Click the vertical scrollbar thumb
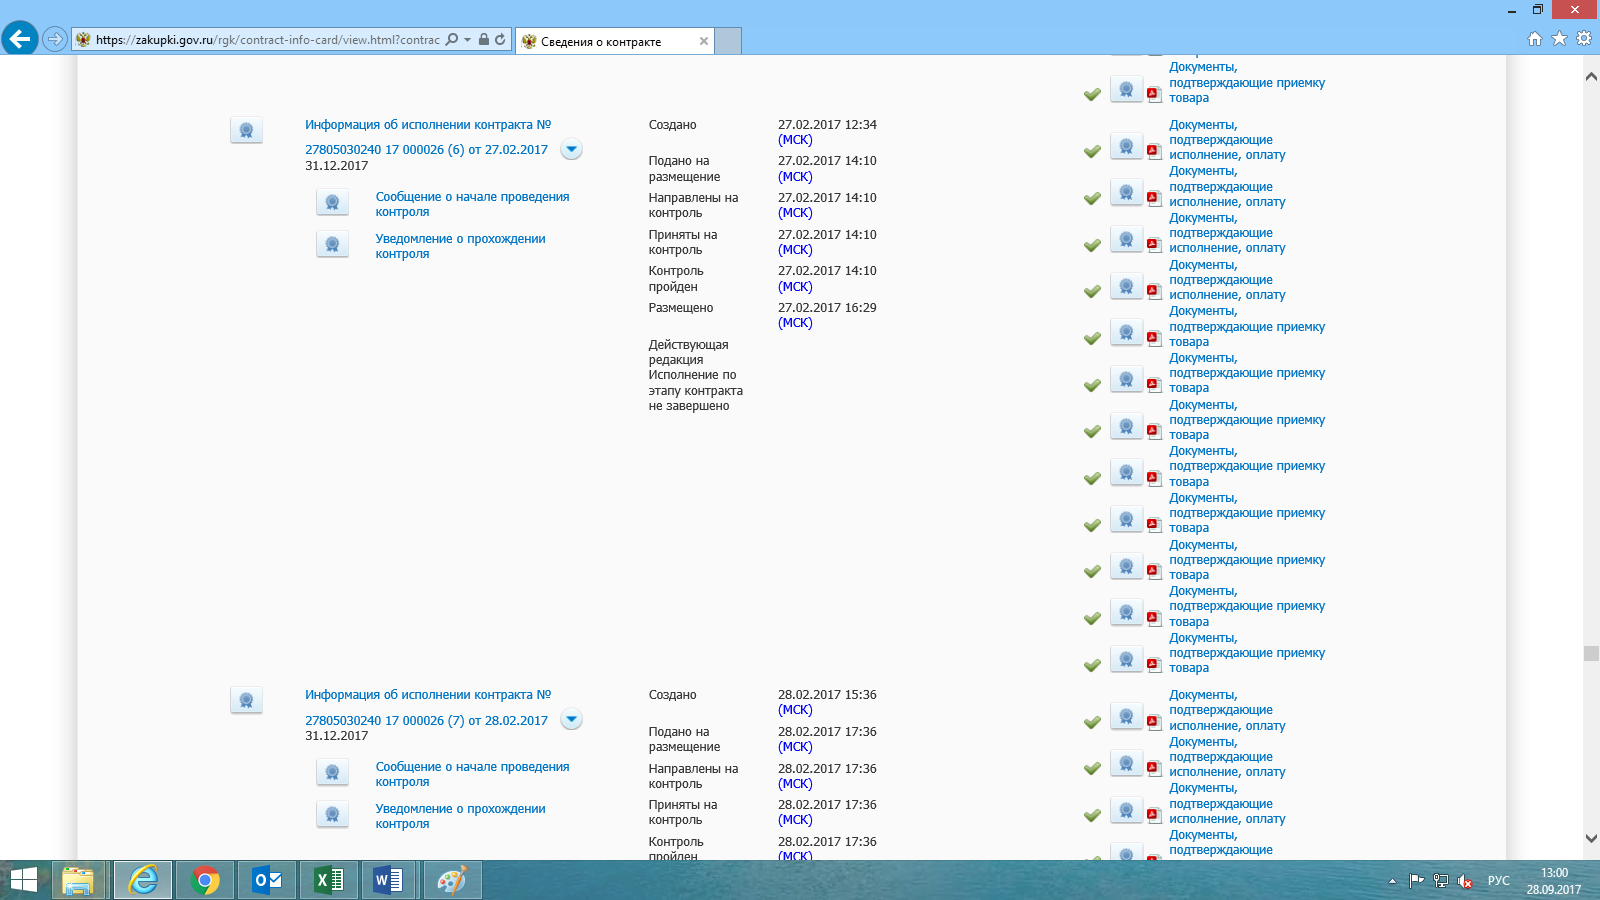This screenshot has width=1600, height=900. [1590, 653]
